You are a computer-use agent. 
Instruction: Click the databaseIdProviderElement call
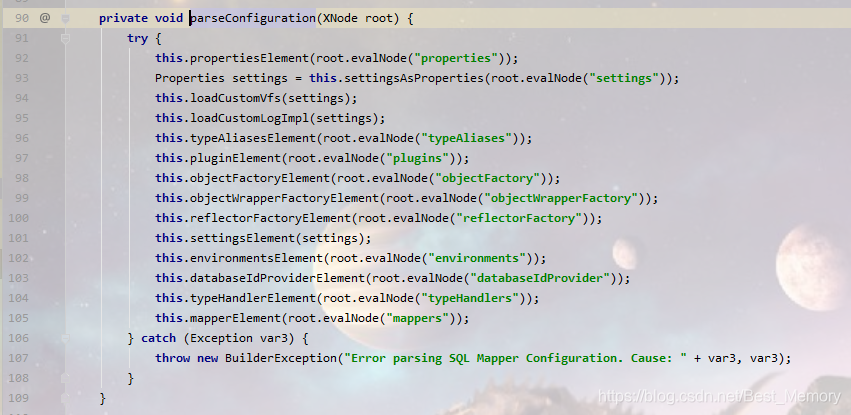pos(277,278)
